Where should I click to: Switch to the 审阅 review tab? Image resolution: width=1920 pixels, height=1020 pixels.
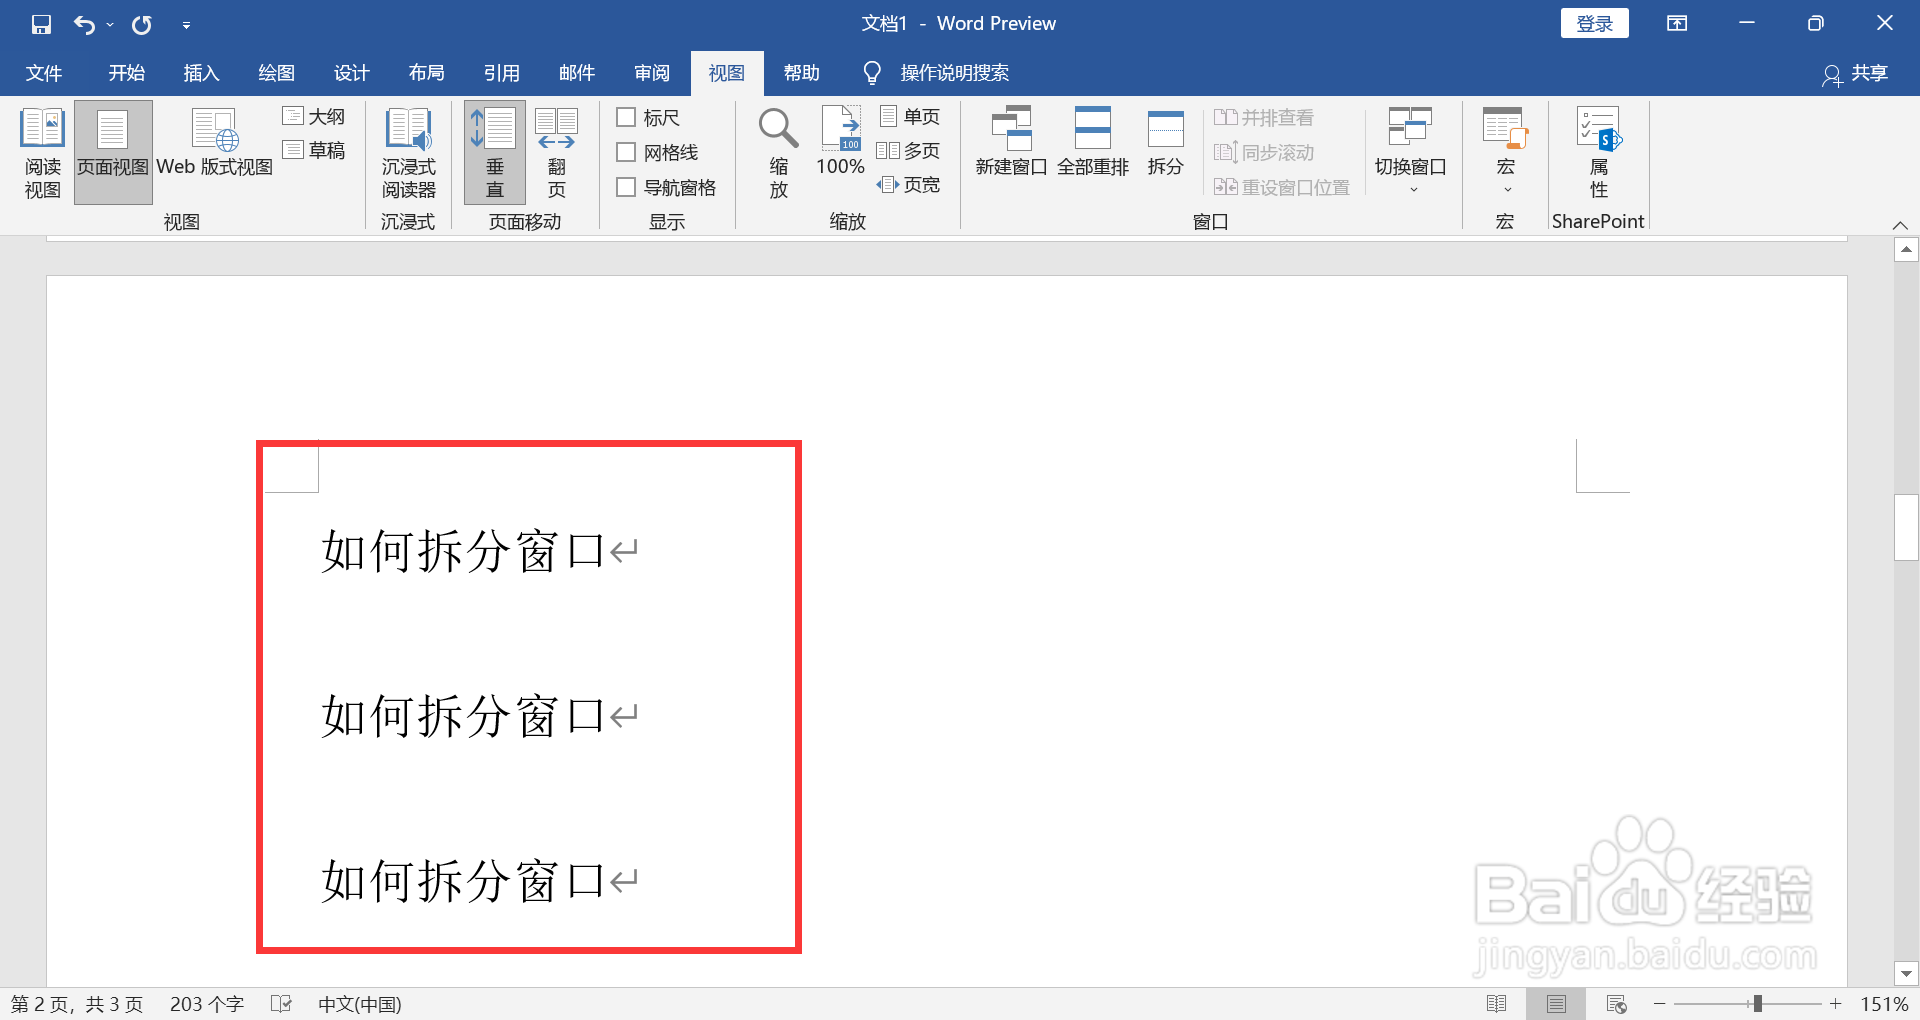coord(651,72)
